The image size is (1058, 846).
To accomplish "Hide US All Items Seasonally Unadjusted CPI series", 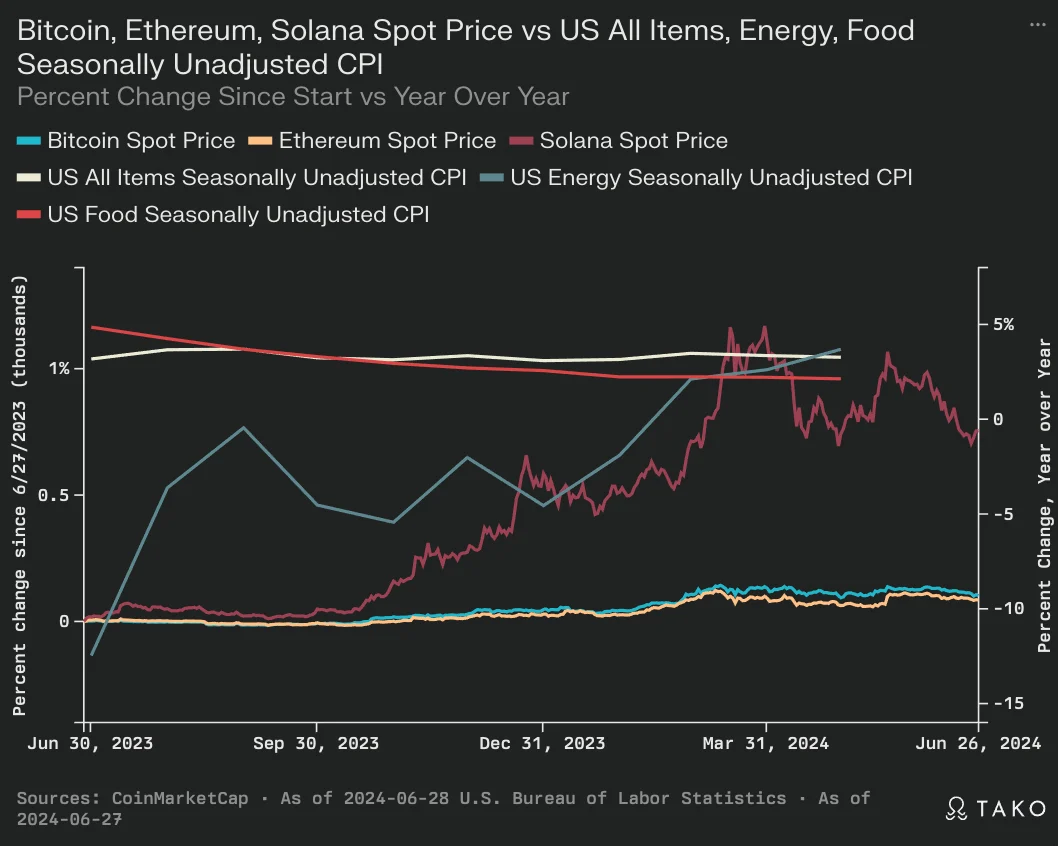I will click(242, 177).
